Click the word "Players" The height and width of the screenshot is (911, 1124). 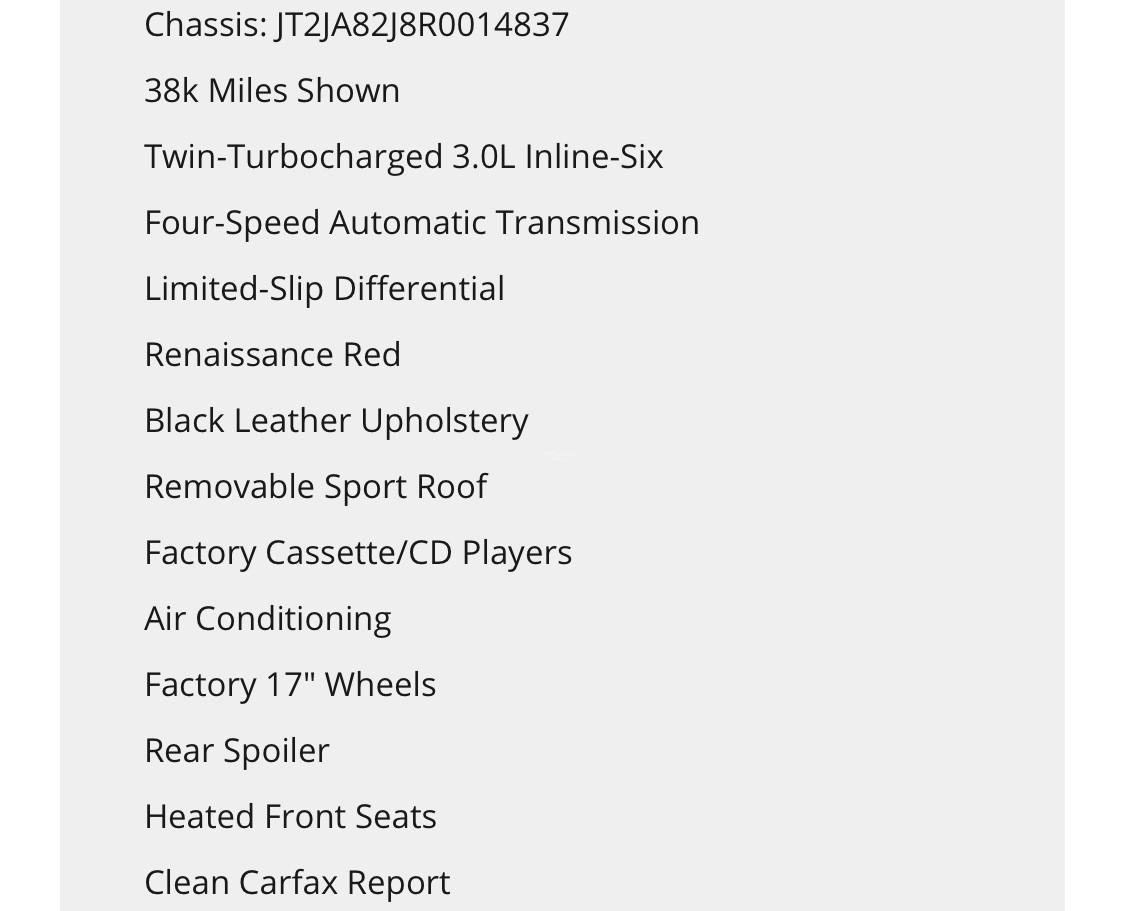click(x=517, y=553)
